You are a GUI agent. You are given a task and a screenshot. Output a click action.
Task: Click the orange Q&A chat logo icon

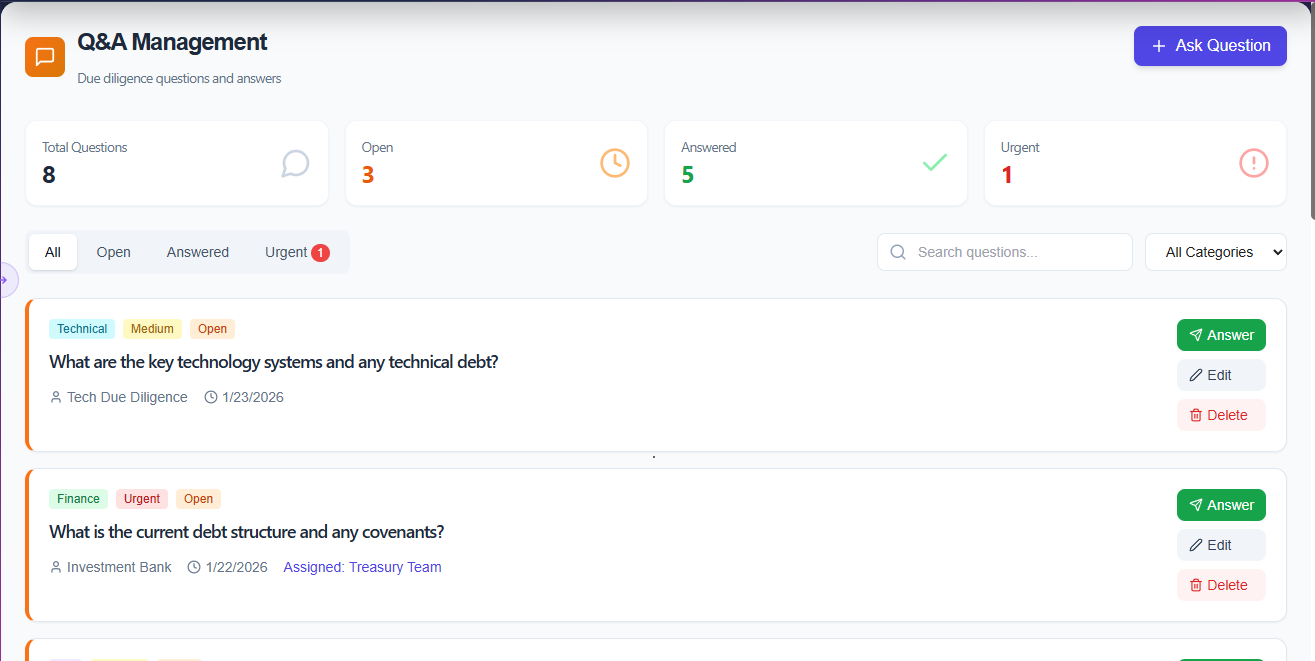point(45,57)
